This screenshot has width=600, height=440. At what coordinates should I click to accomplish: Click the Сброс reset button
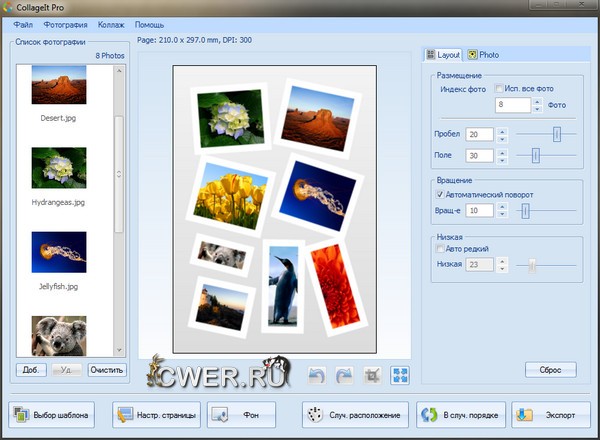[550, 370]
